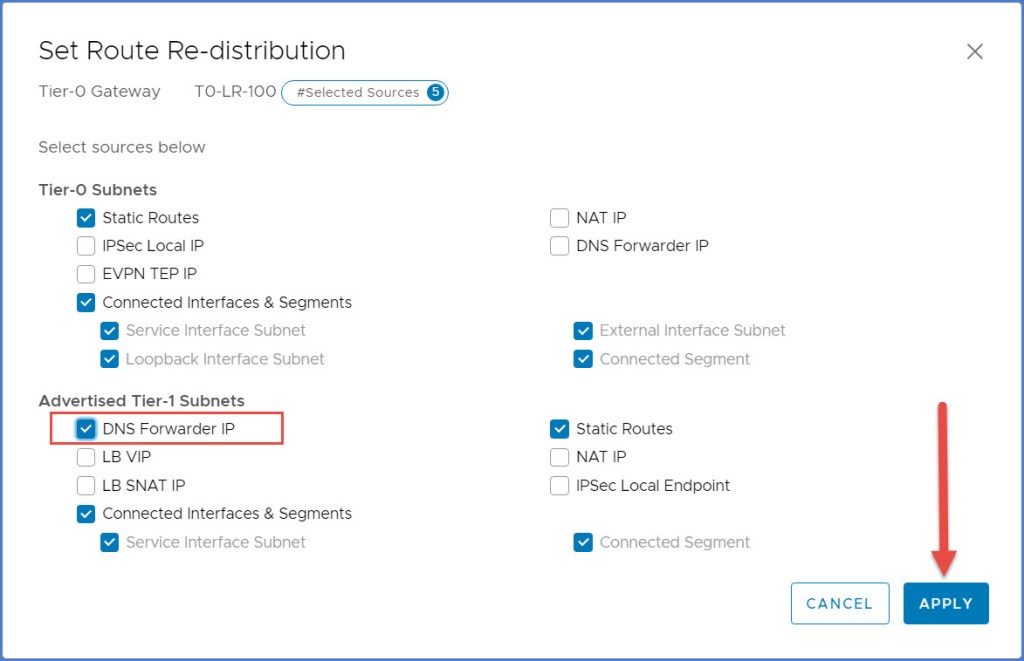The image size is (1024, 661).
Task: Uncheck Tier-0 Static Routes checkbox
Action: [87, 218]
